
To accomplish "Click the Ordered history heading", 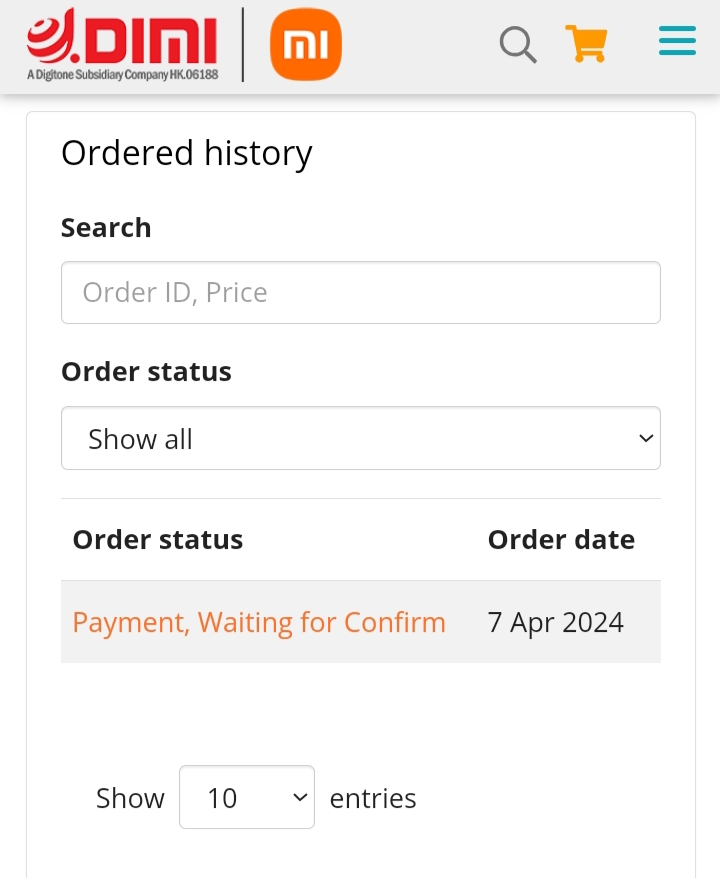I will coord(186,153).
